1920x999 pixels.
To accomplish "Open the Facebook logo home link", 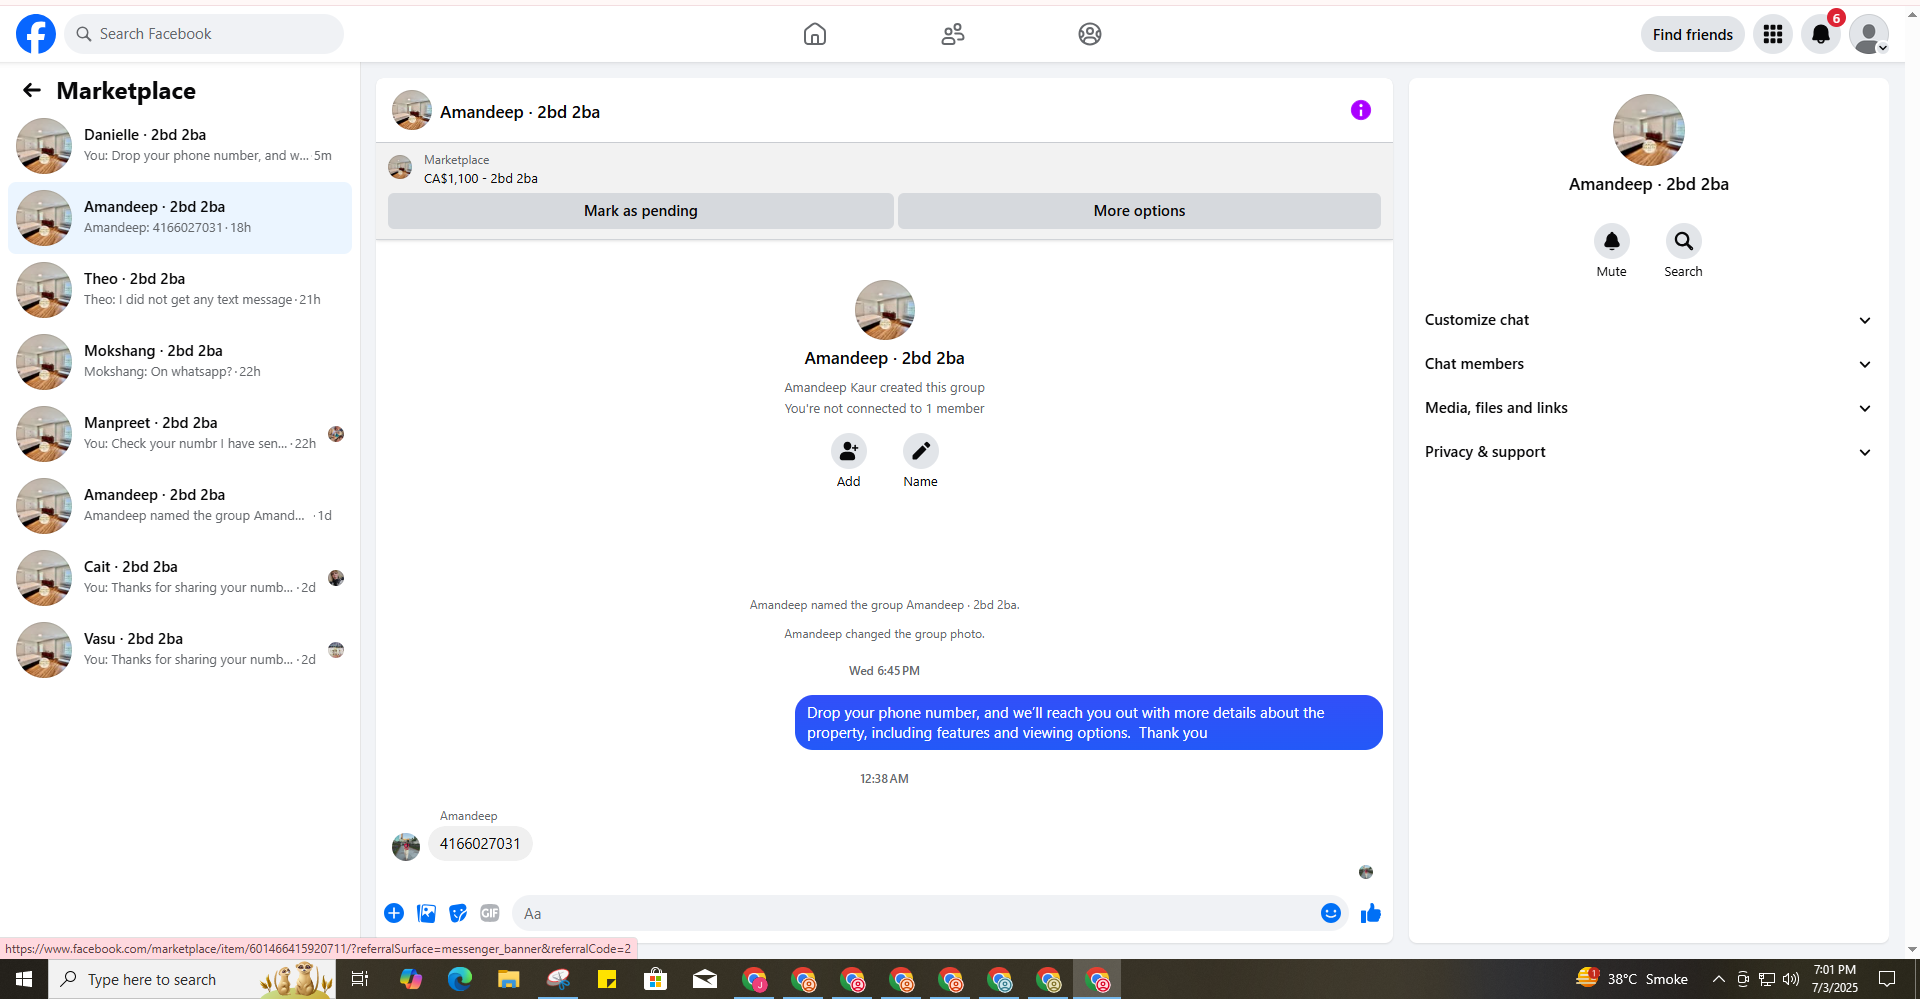I will (x=36, y=34).
